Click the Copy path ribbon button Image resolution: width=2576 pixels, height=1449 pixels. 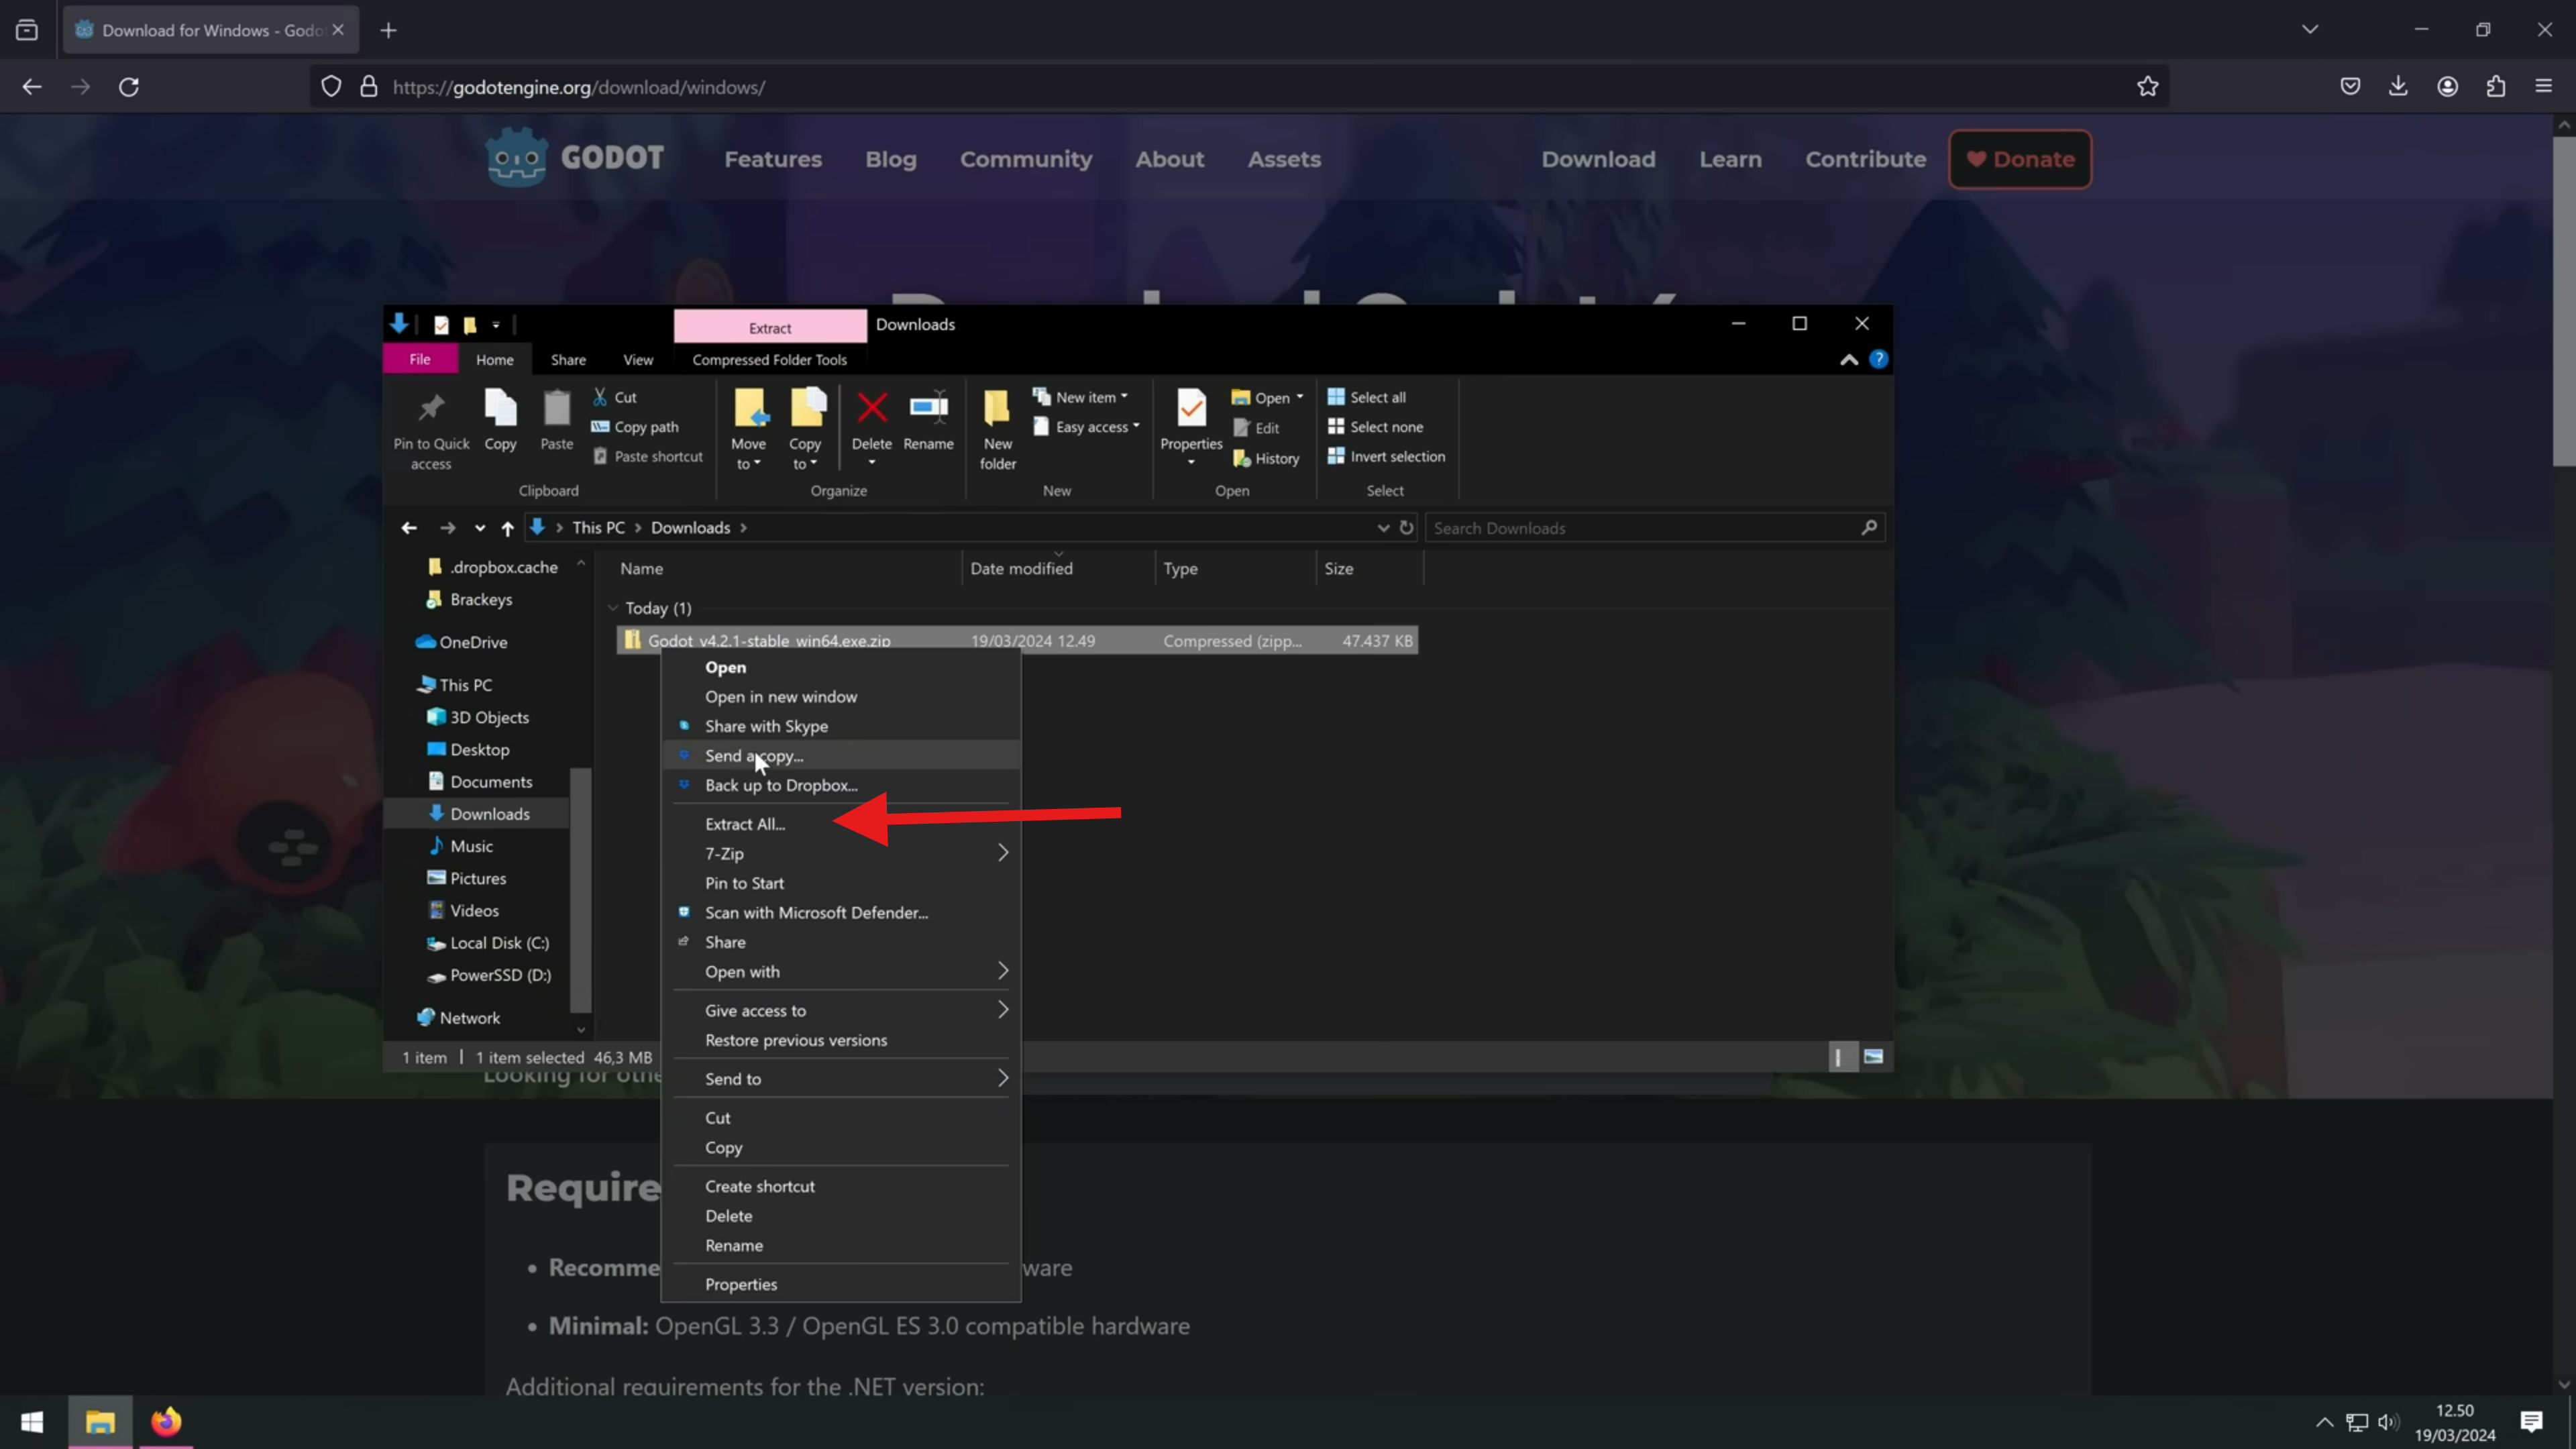(635, 427)
